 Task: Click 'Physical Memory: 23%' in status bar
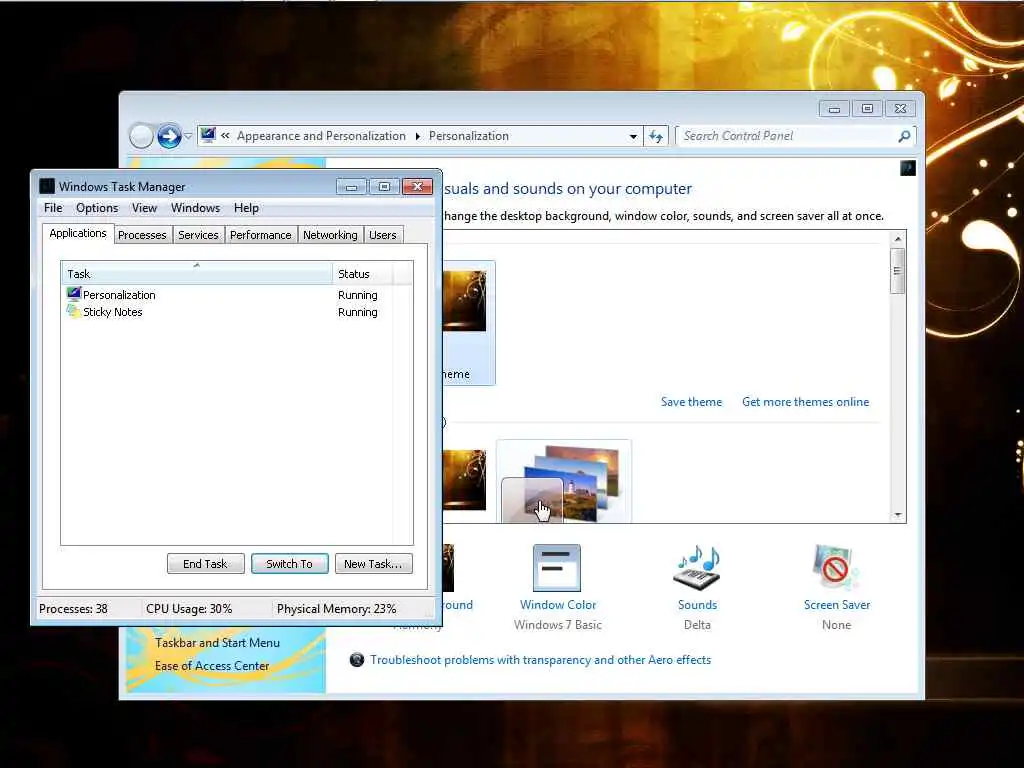[x=336, y=609]
